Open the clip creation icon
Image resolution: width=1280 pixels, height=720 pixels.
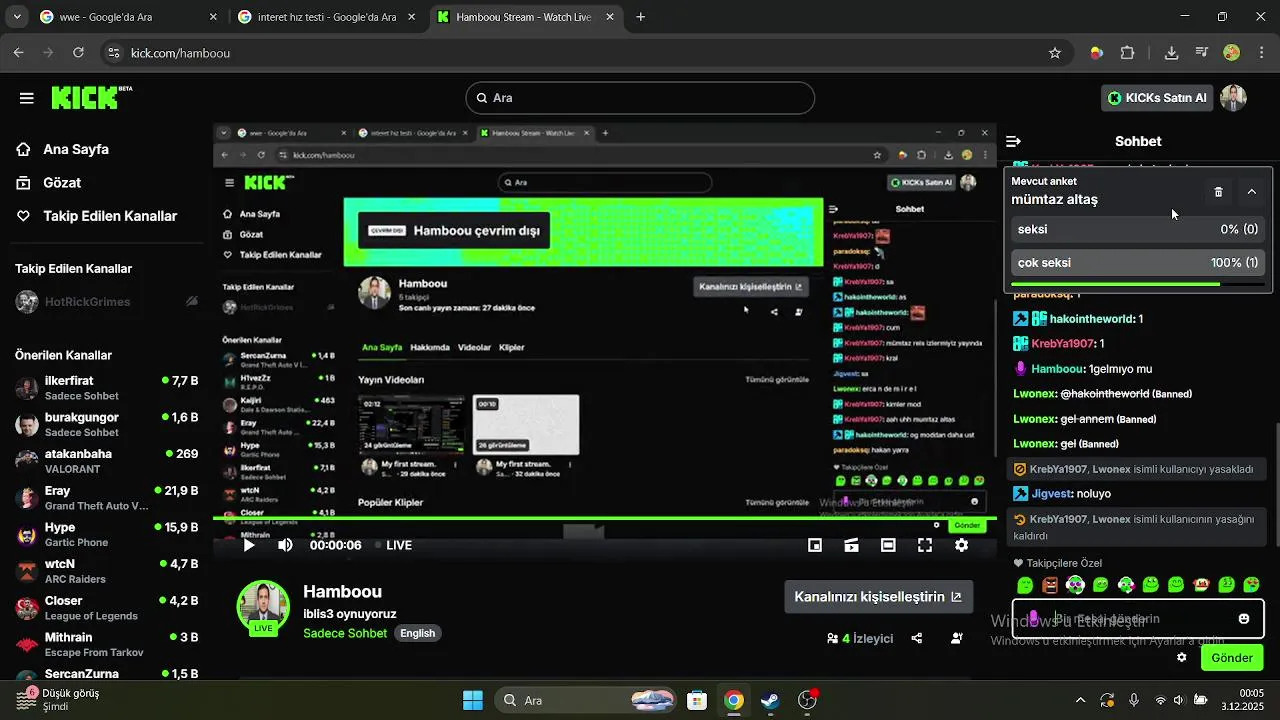[x=851, y=545]
